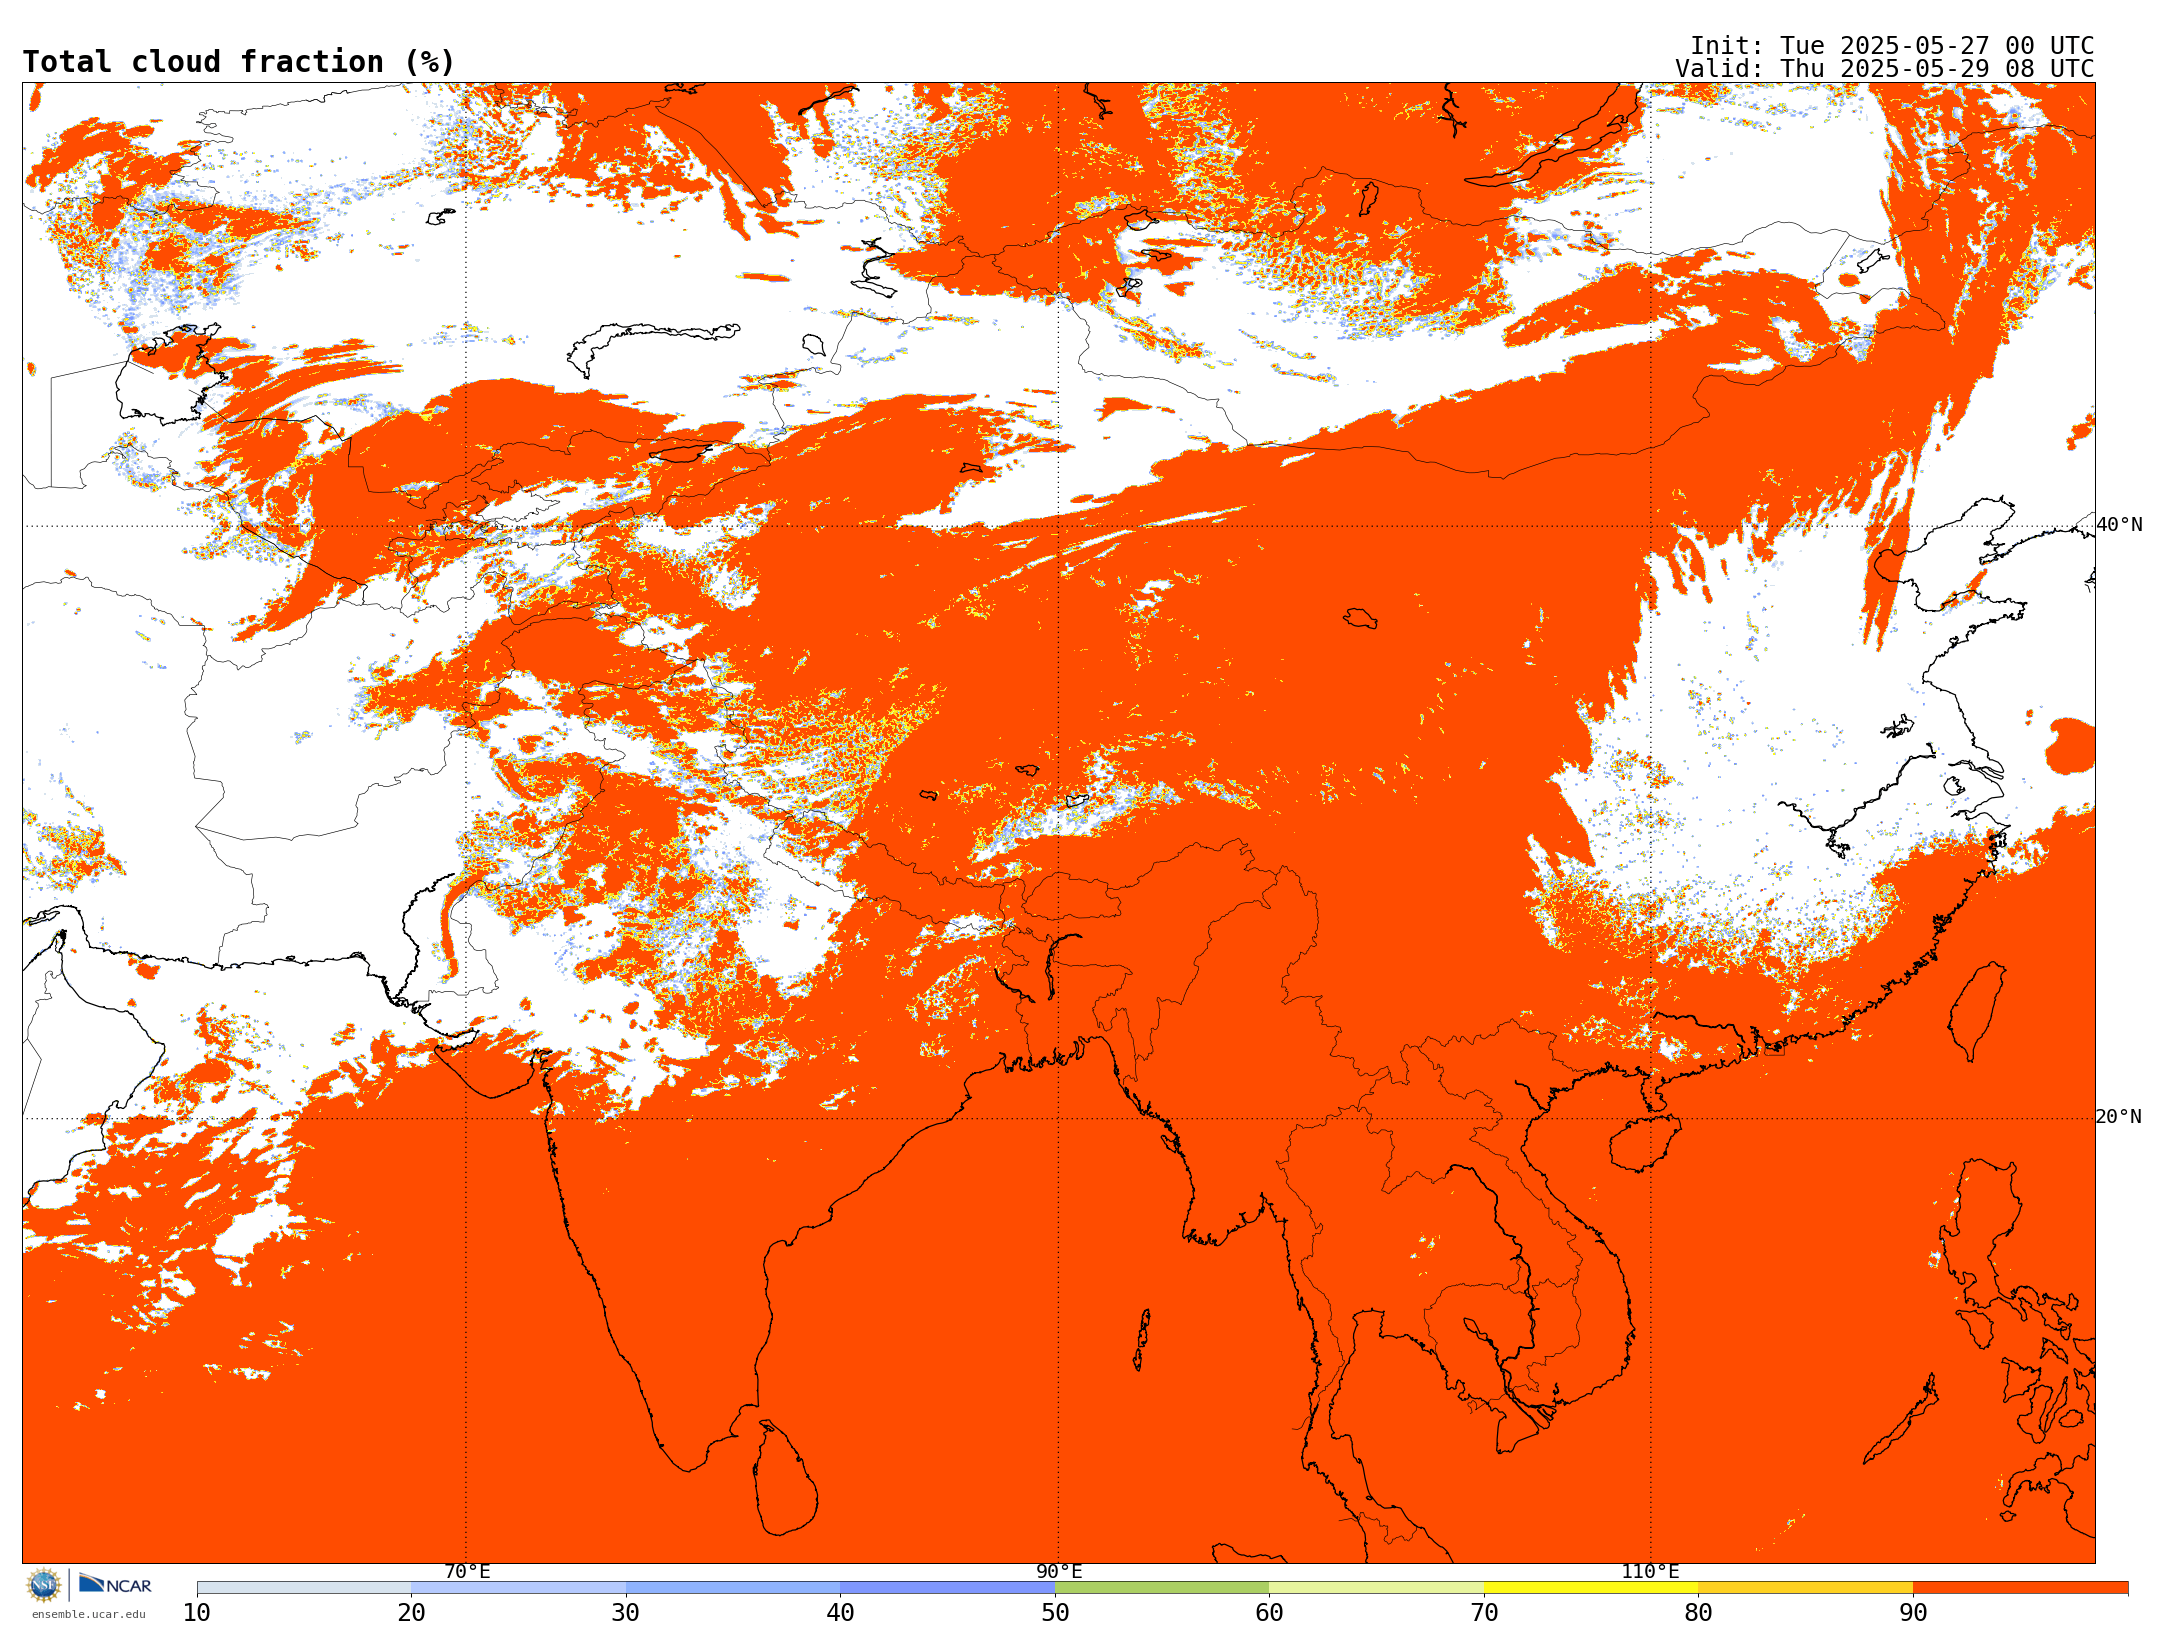Click the 40°N latitude label
Screen dimensions: 2160x1626
[2119, 525]
